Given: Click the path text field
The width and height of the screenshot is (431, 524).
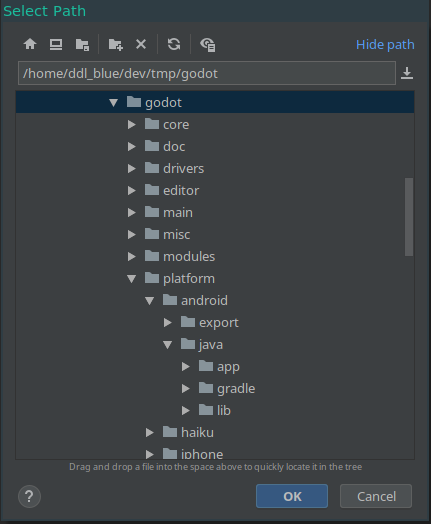Looking at the screenshot, I should 207,73.
